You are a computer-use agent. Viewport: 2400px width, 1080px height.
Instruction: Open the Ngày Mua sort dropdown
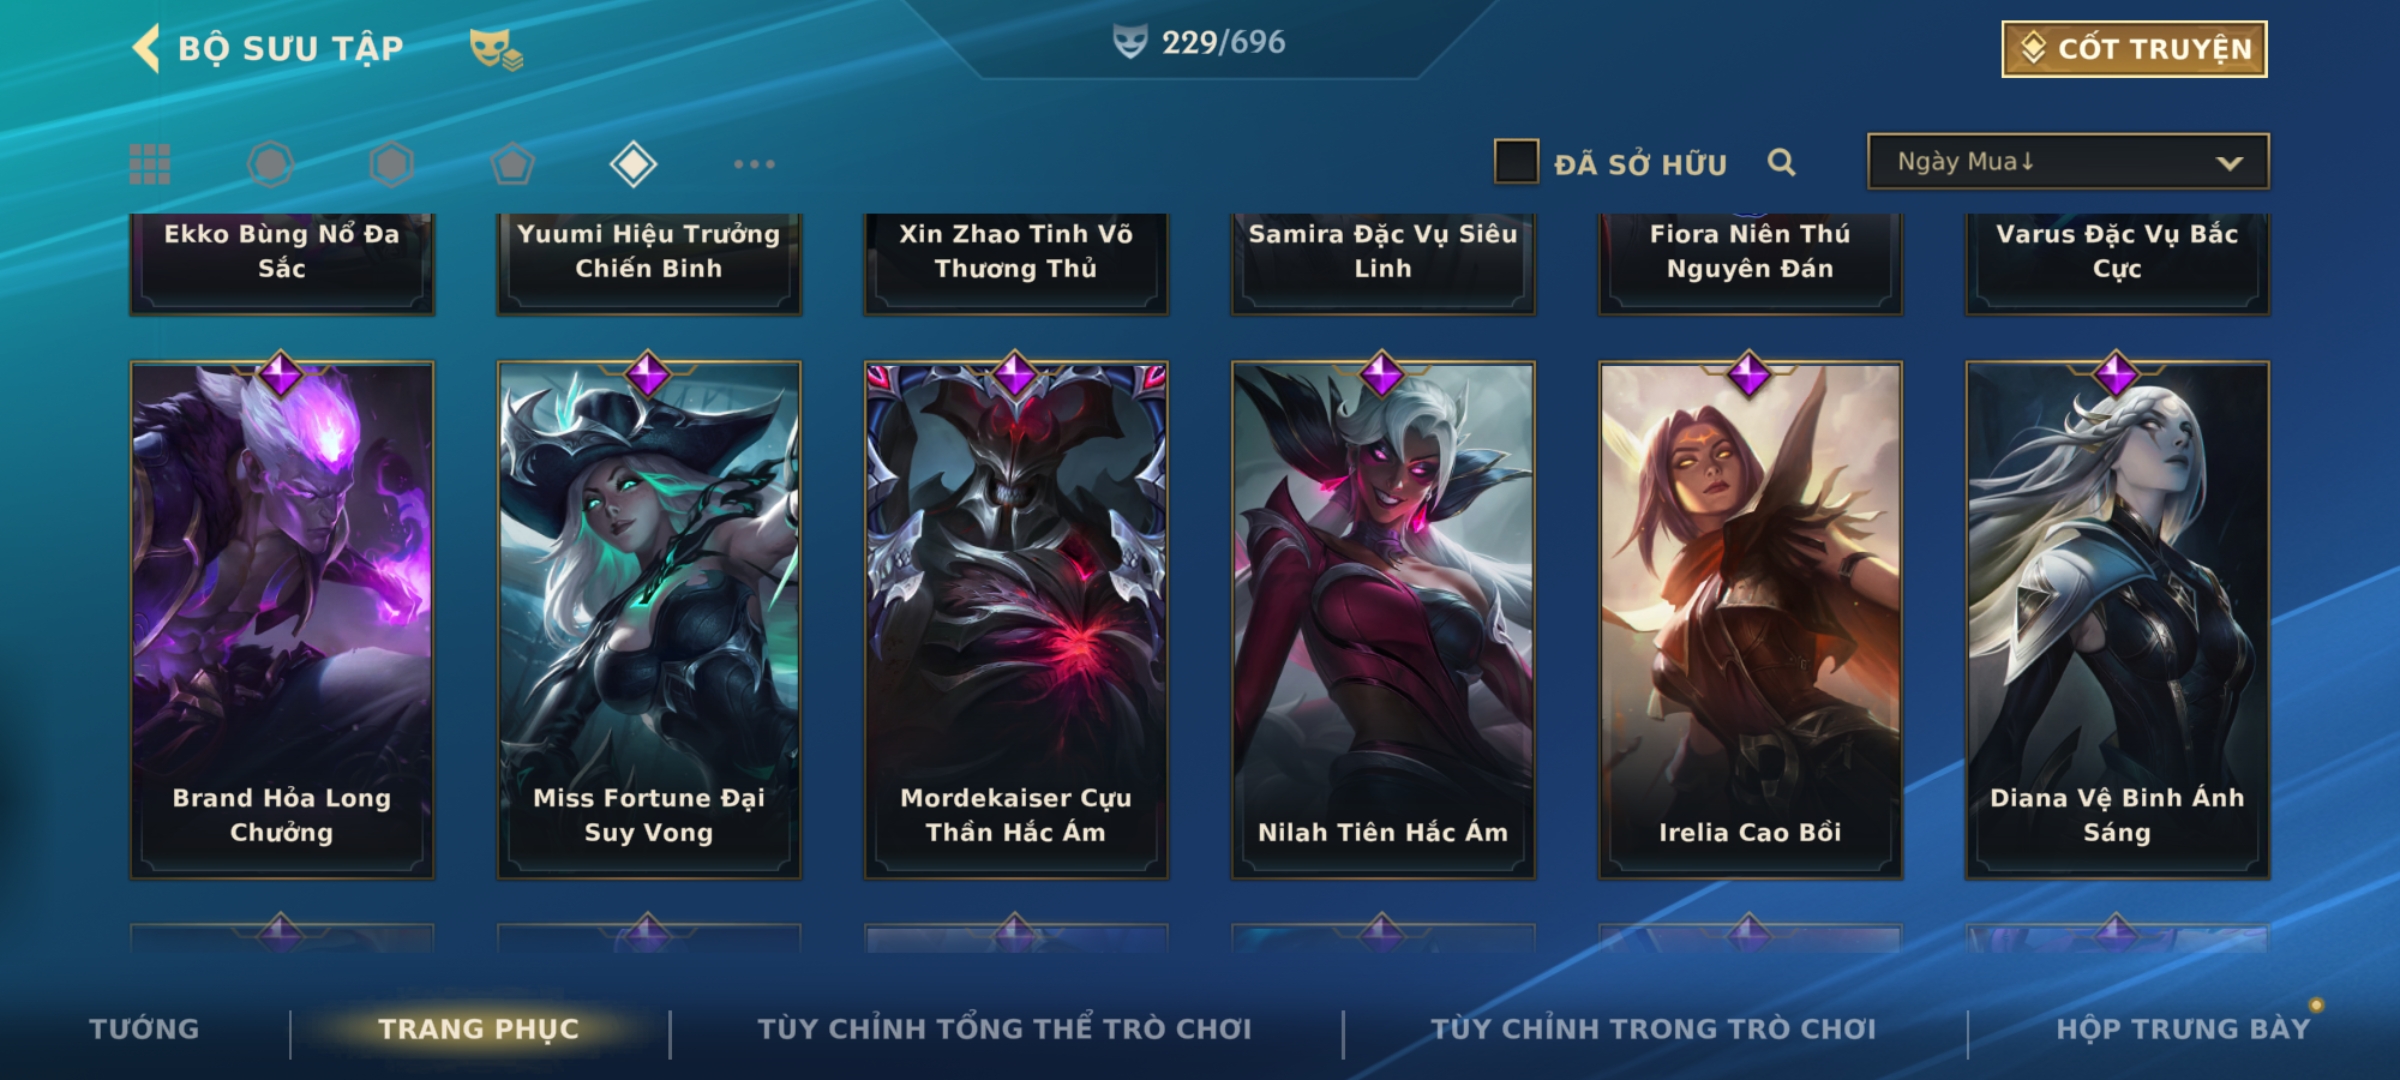(2068, 161)
